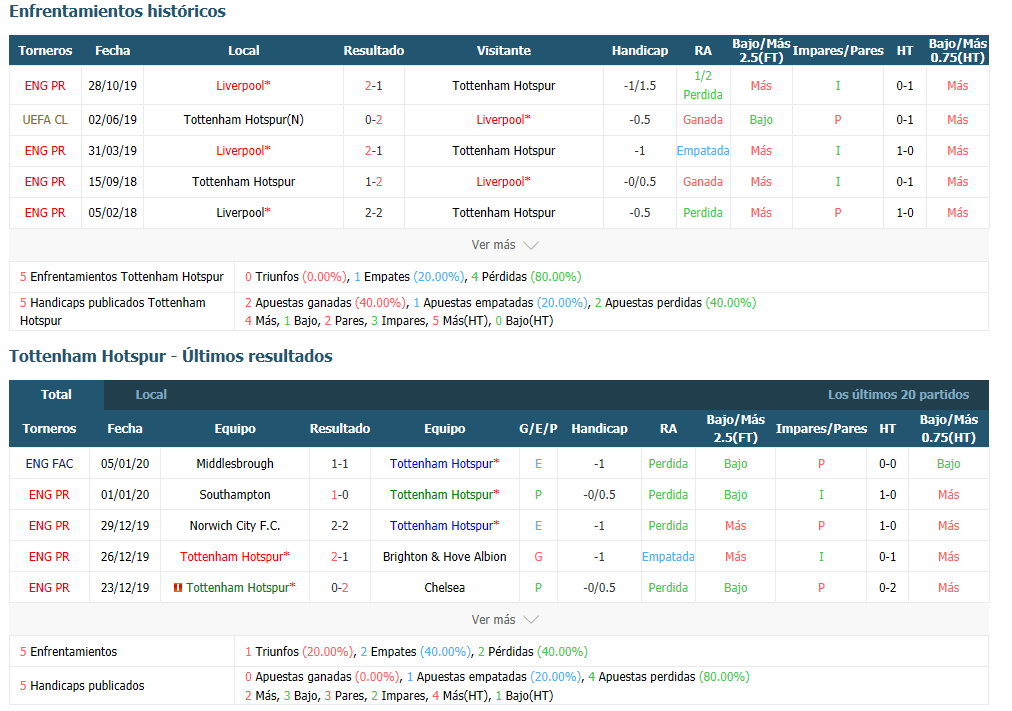The width and height of the screenshot is (1012, 711).
Task: Click the HT score 1-0 in the 05/02/18 row
Action: pos(905,213)
